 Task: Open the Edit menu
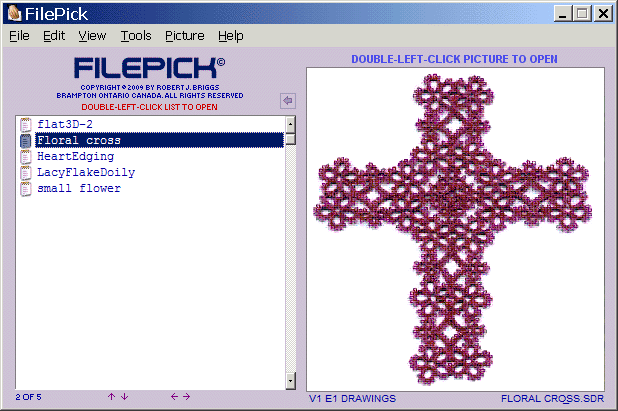pos(54,36)
